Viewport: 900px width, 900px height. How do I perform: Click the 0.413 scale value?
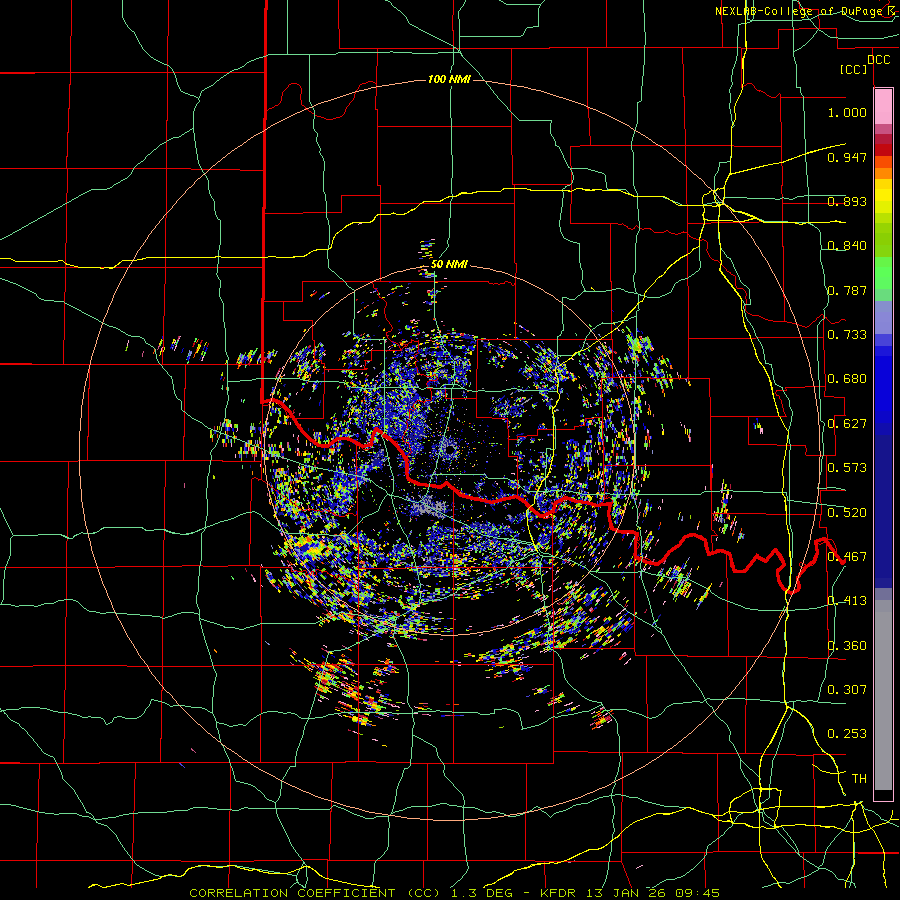[847, 601]
